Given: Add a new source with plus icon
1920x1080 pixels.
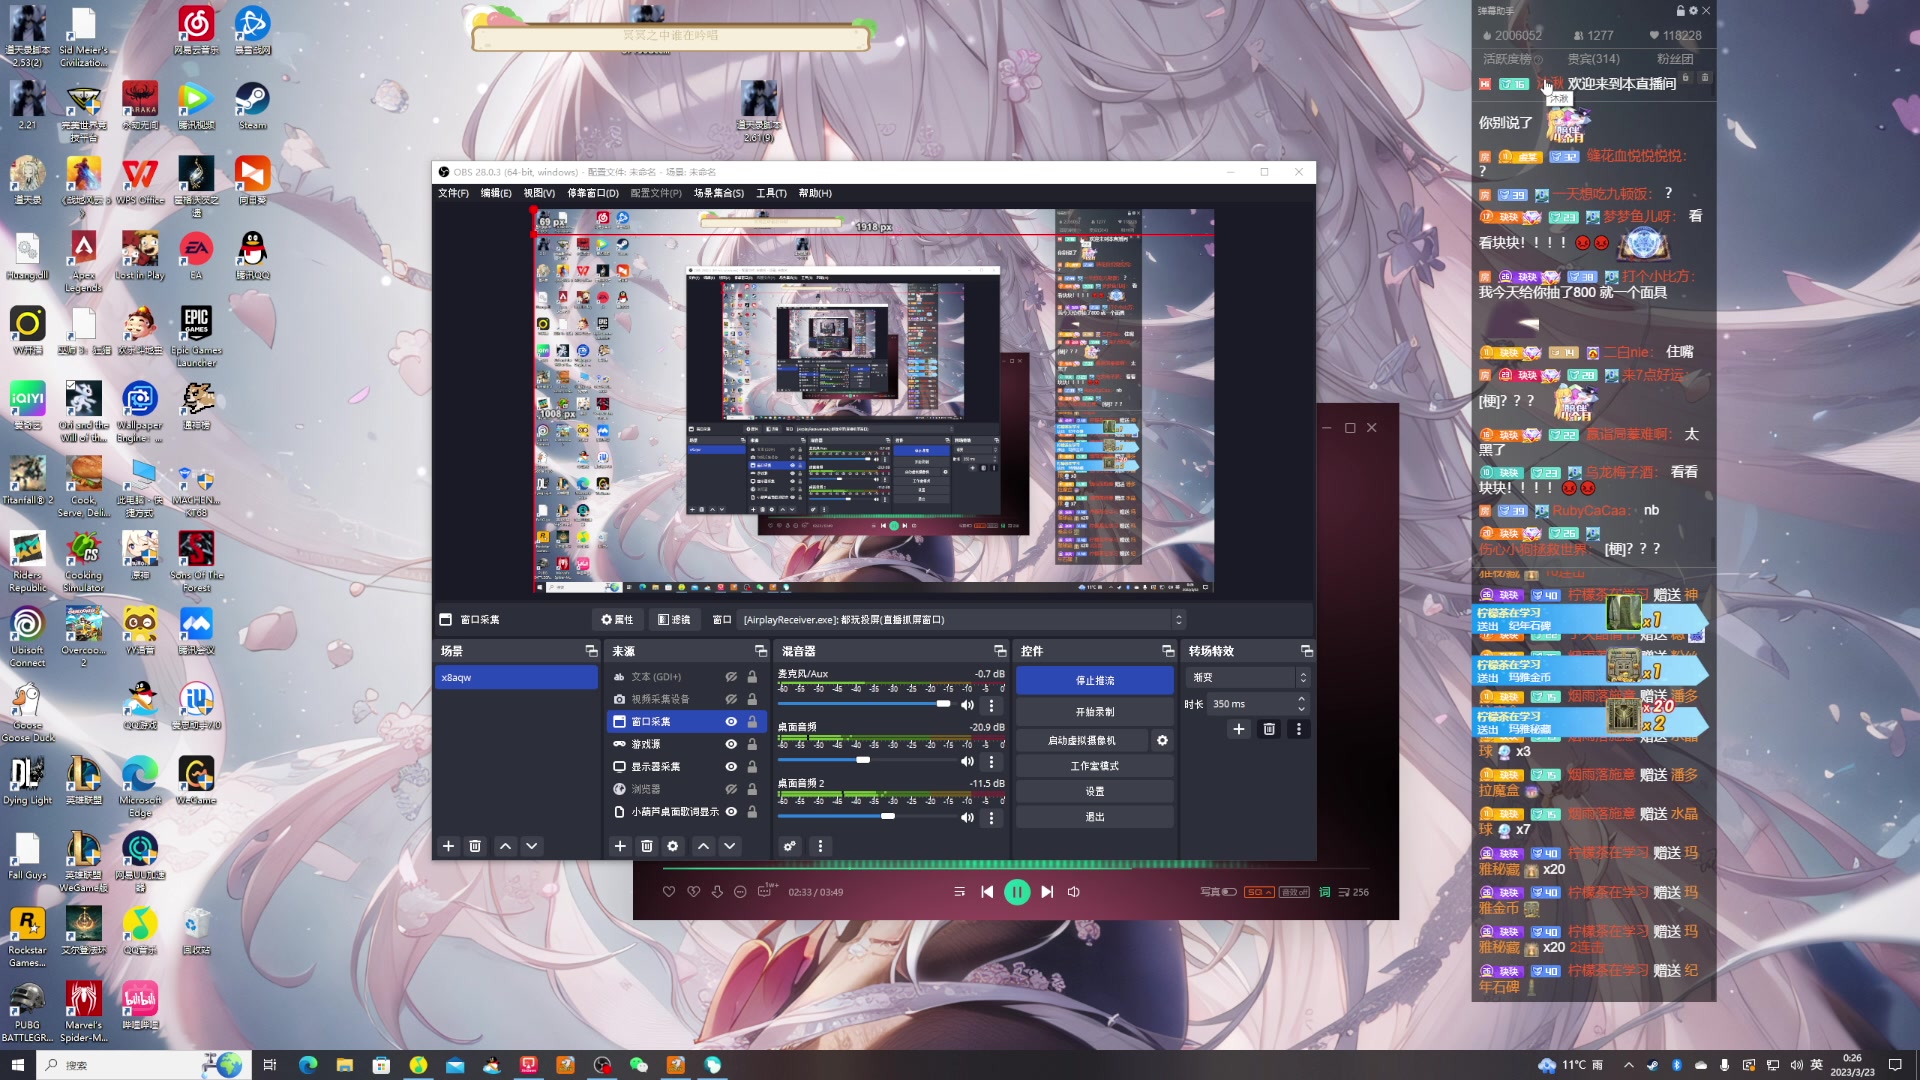Looking at the screenshot, I should coord(620,846).
